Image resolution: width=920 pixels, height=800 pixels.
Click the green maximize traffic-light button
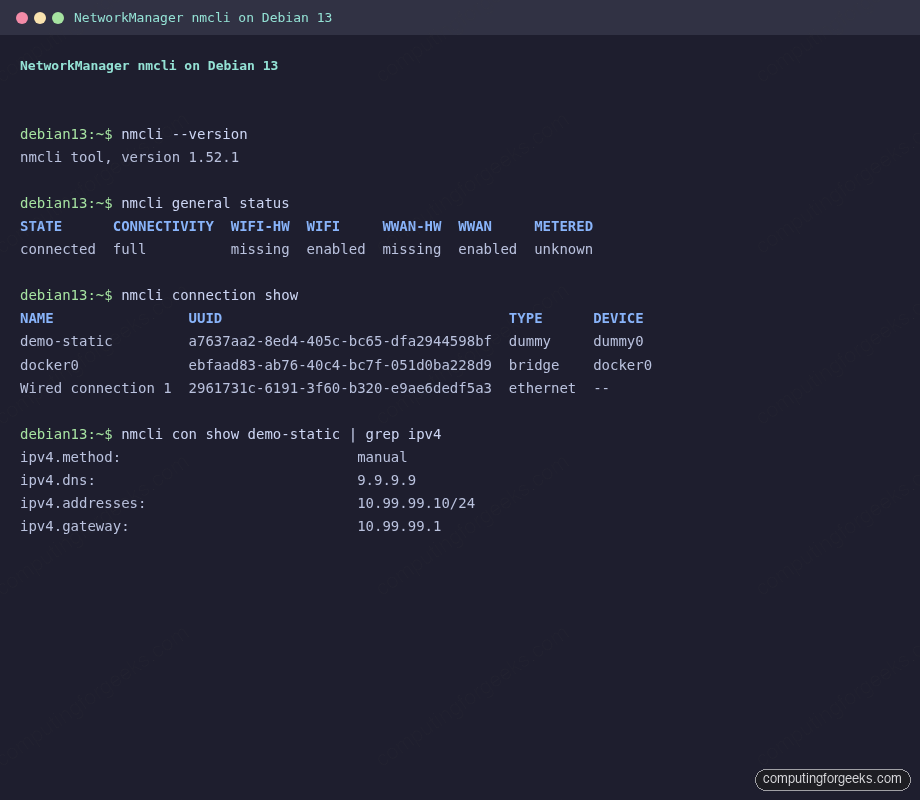point(57,17)
